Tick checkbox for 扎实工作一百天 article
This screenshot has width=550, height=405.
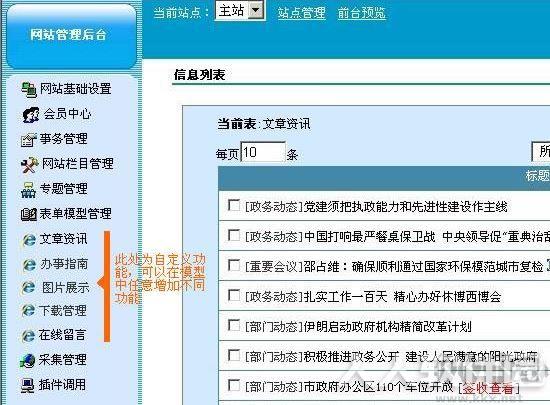point(234,295)
